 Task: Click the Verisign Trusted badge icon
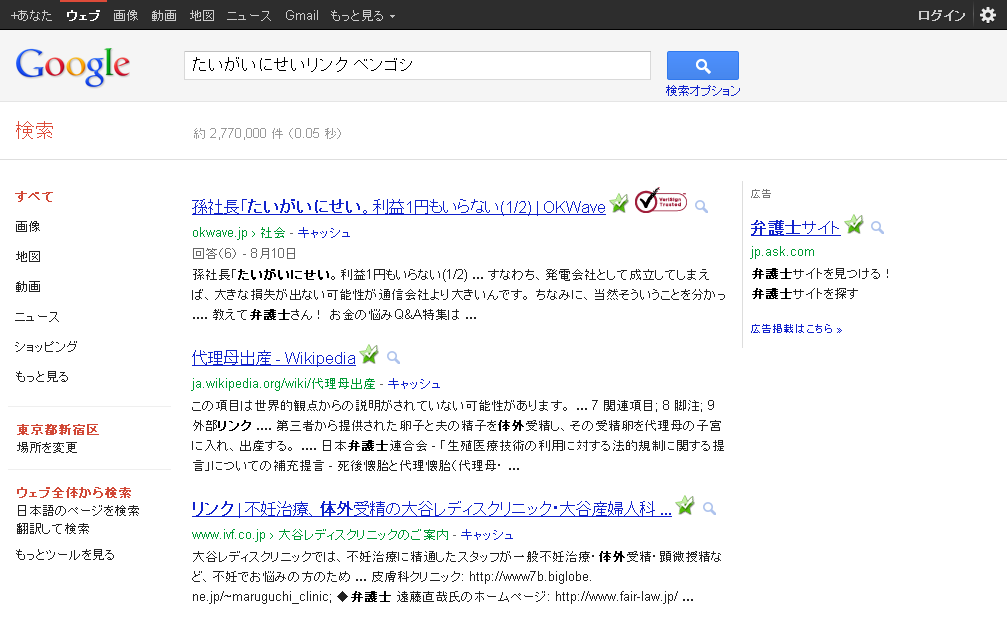(x=660, y=202)
